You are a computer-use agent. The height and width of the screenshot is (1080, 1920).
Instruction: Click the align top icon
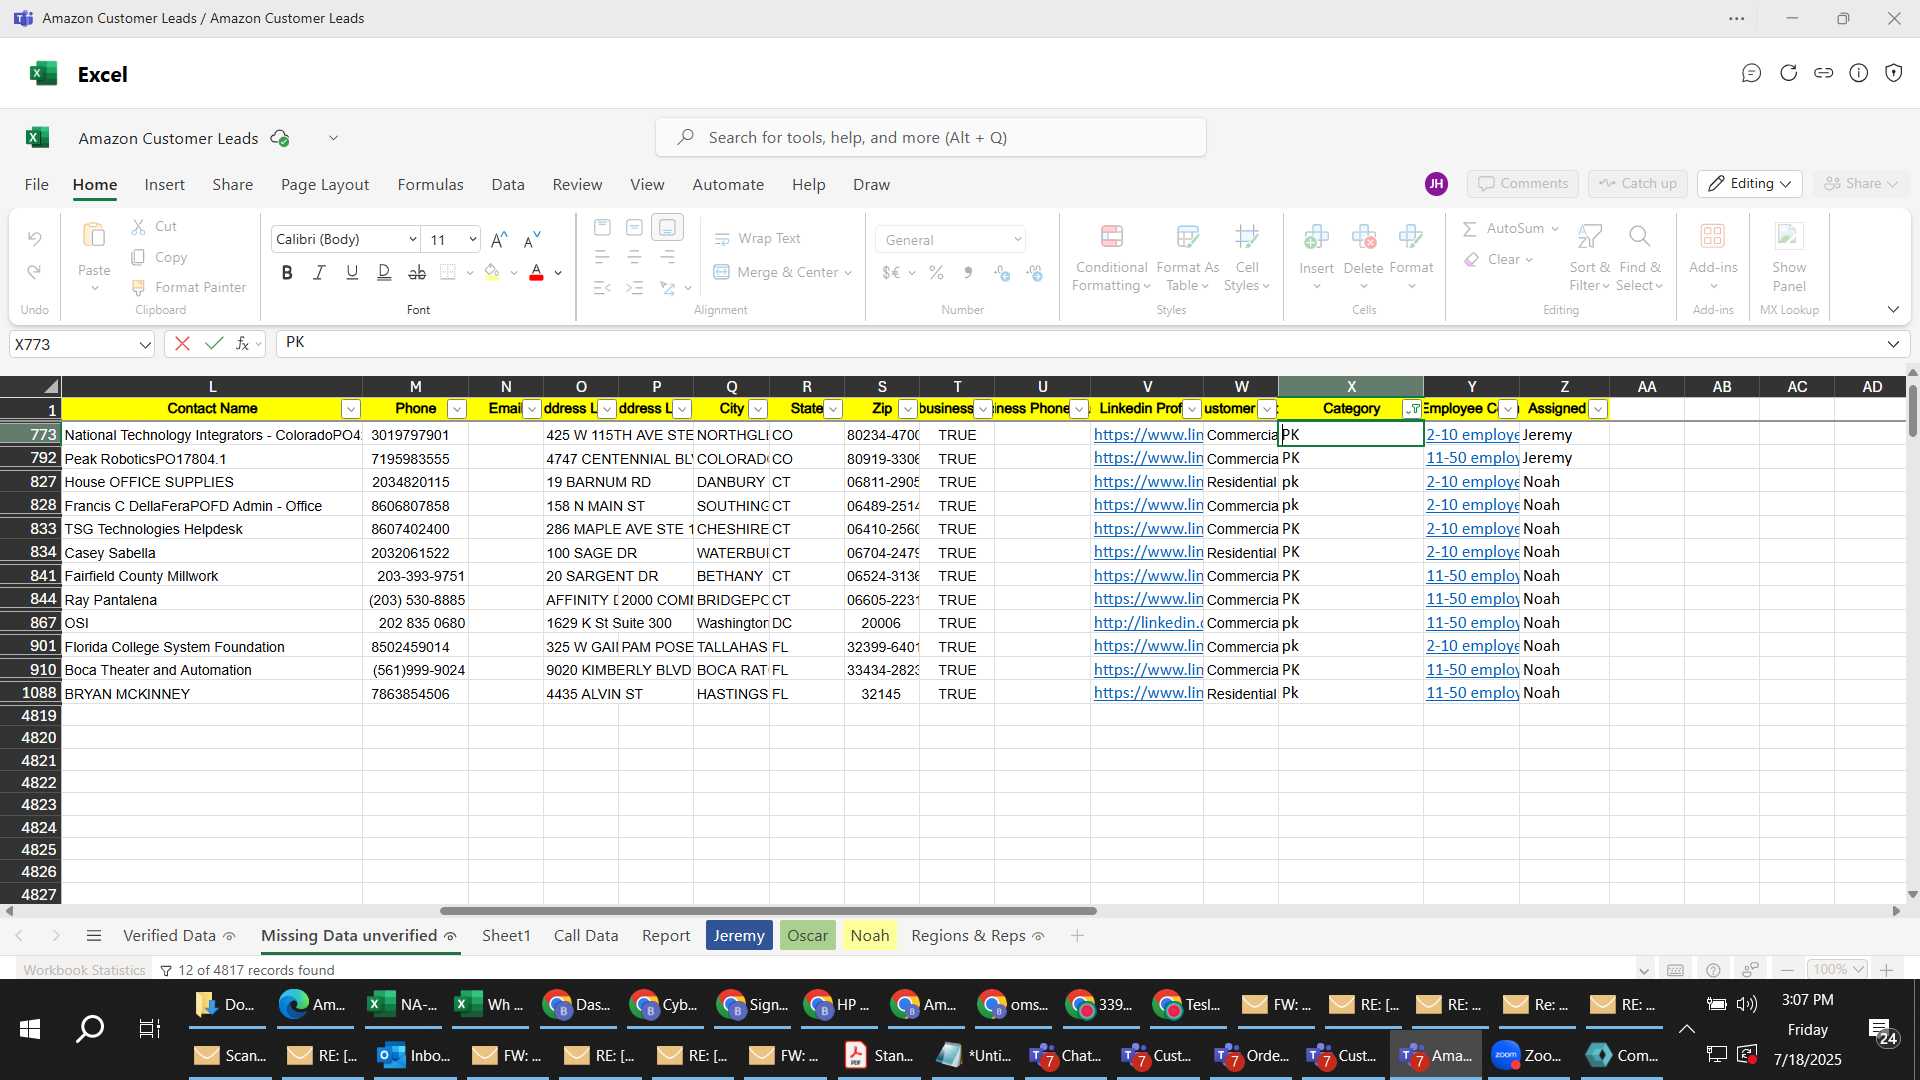602,228
